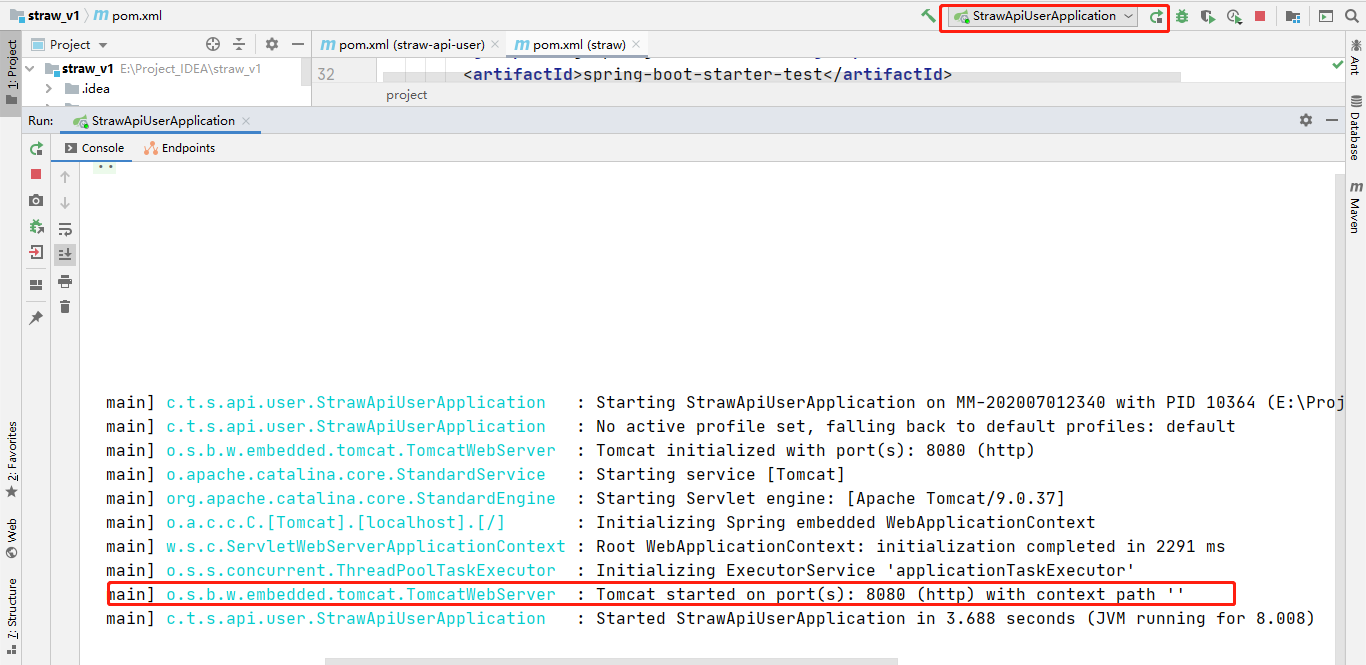Attach debugger using the Run panel bug icon
This screenshot has height=665, width=1366.
click(x=36, y=226)
